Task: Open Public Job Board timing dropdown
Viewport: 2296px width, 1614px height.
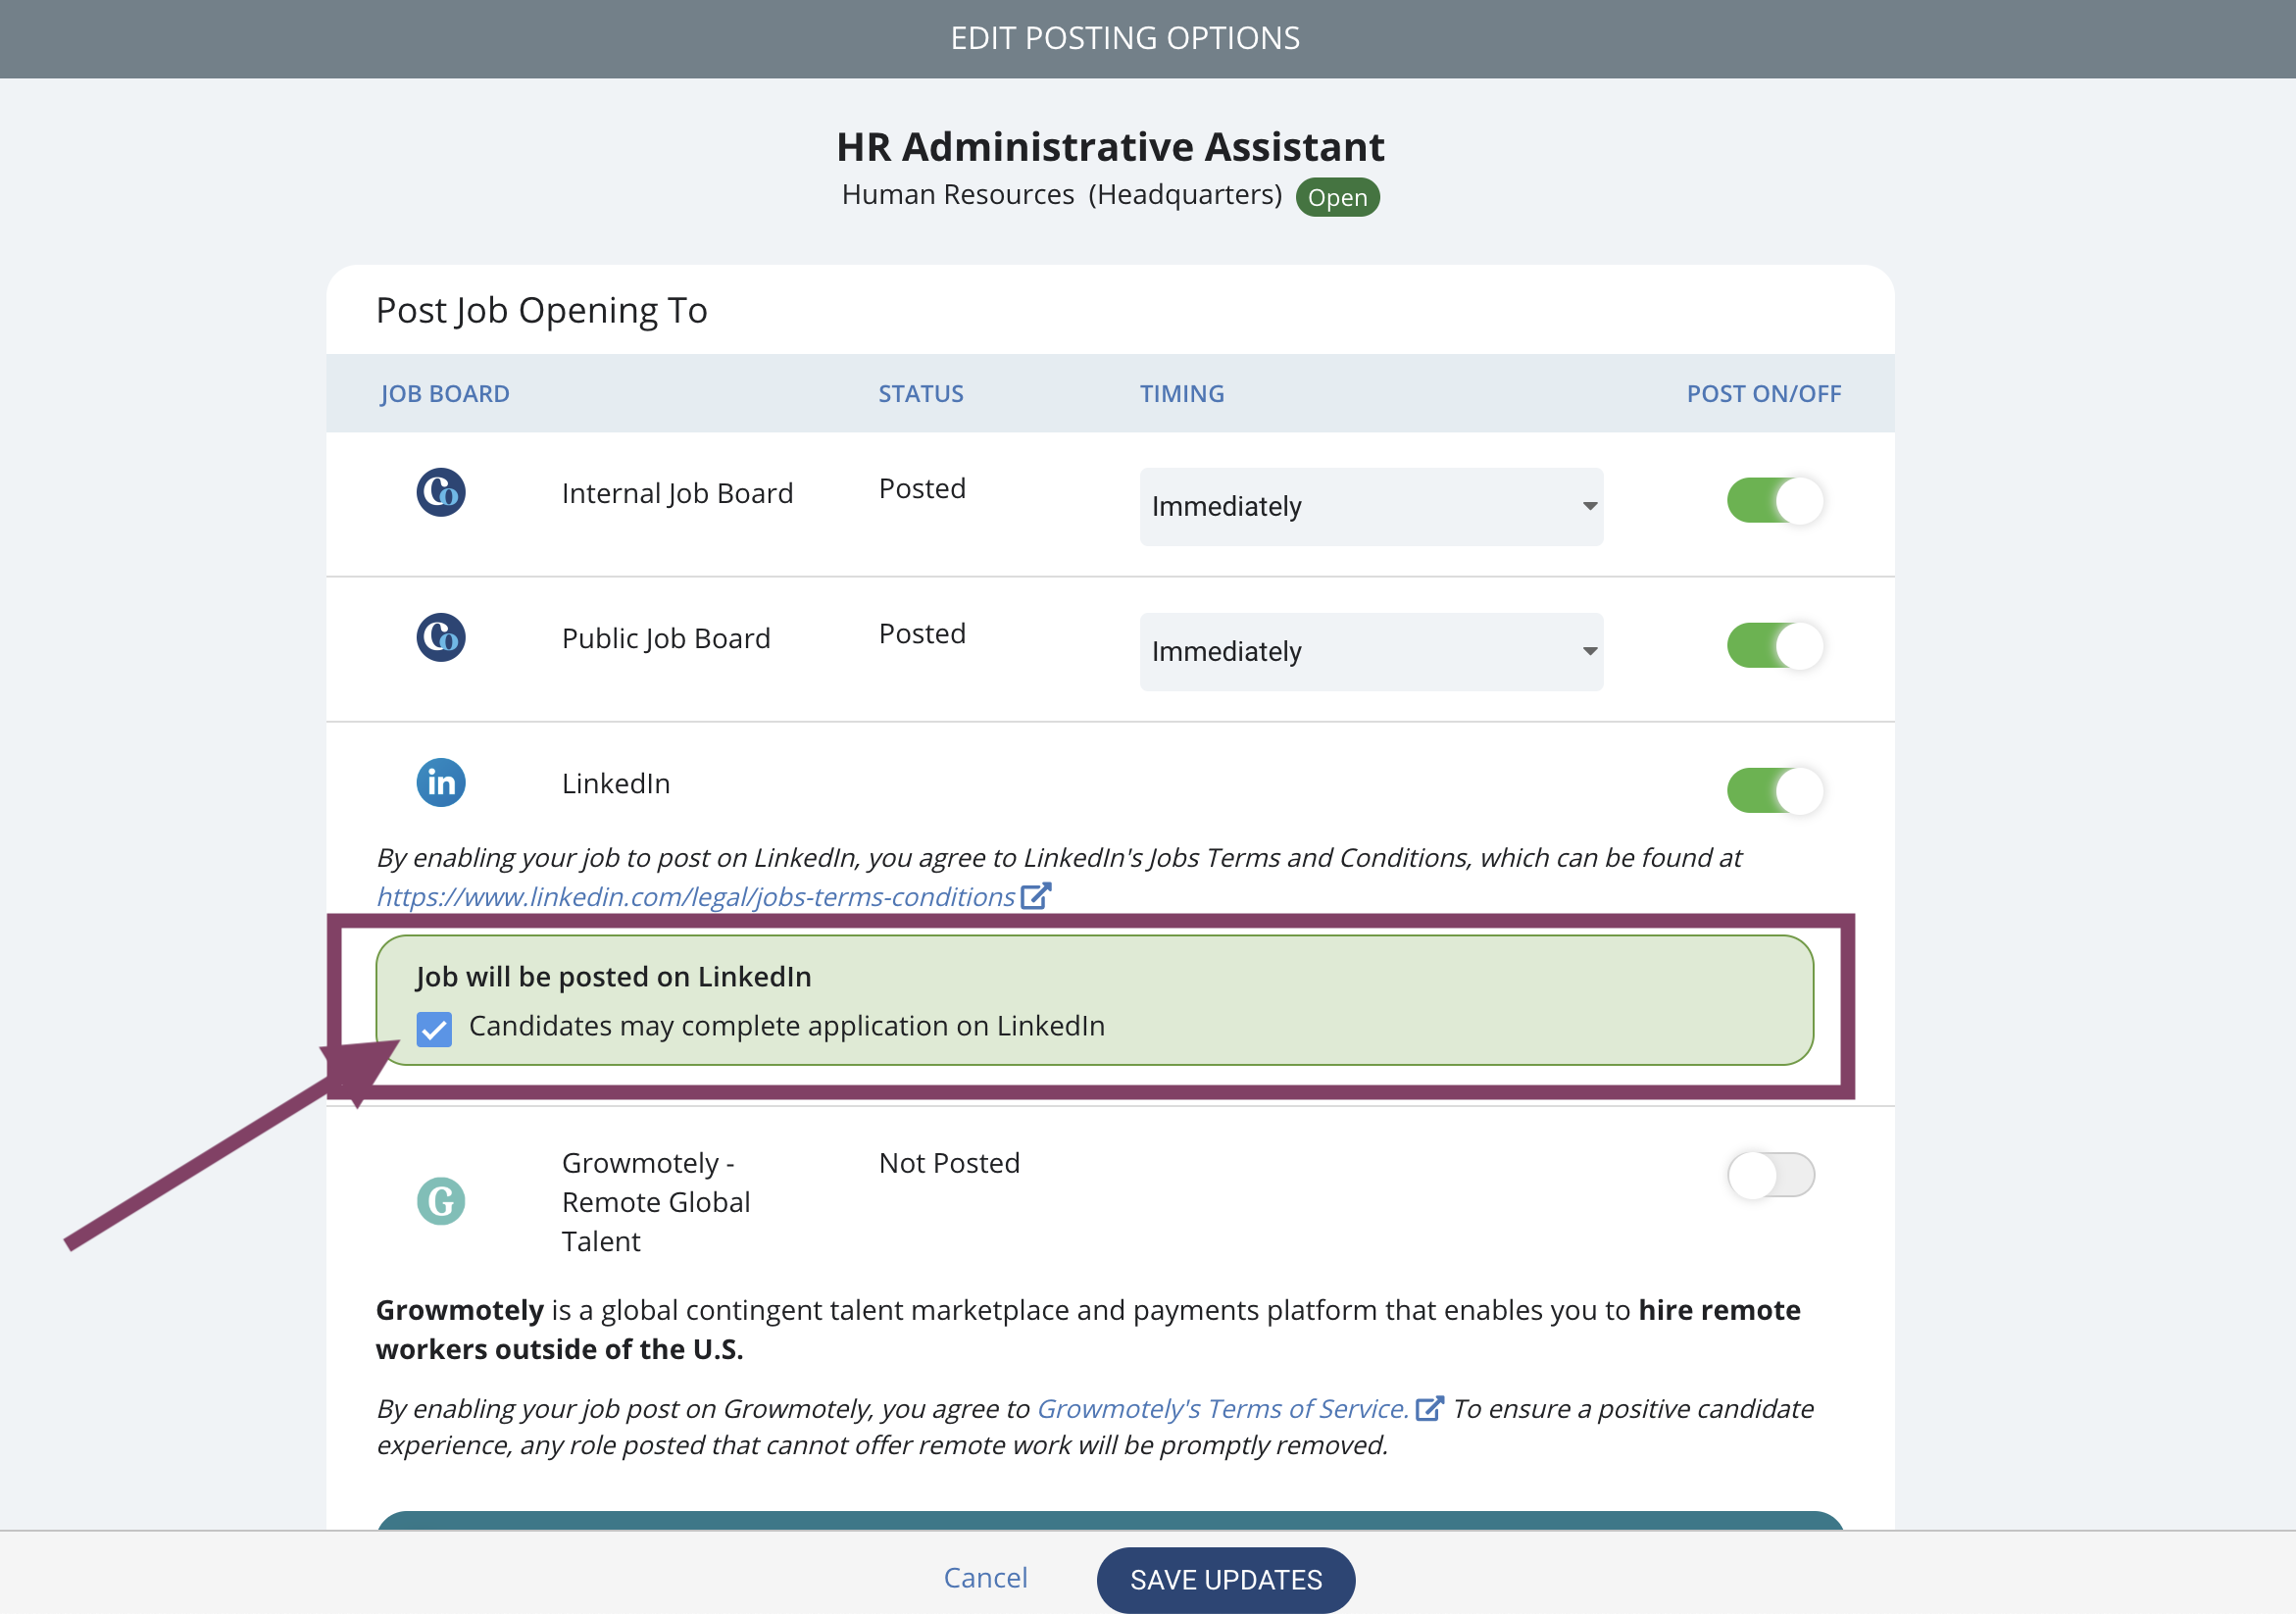Action: tap(1370, 651)
